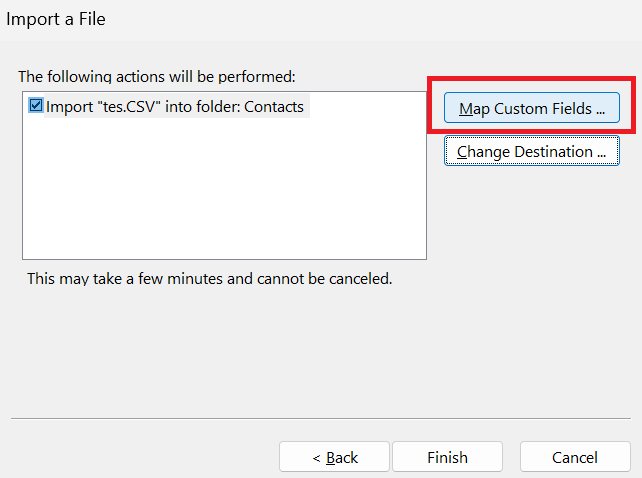The image size is (642, 478).
Task: Choose a different destination folder for import
Action: (x=532, y=152)
